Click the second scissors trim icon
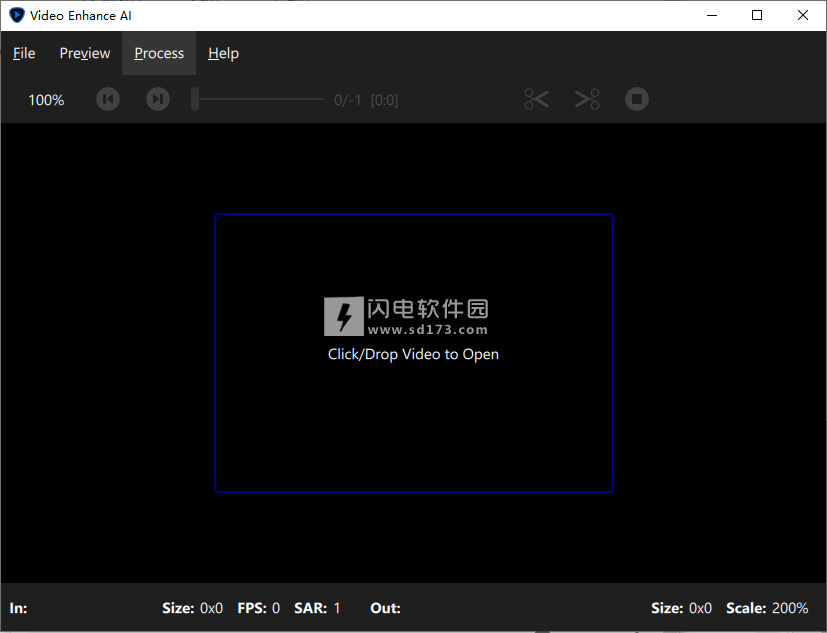This screenshot has height=633, width=827. coord(587,99)
